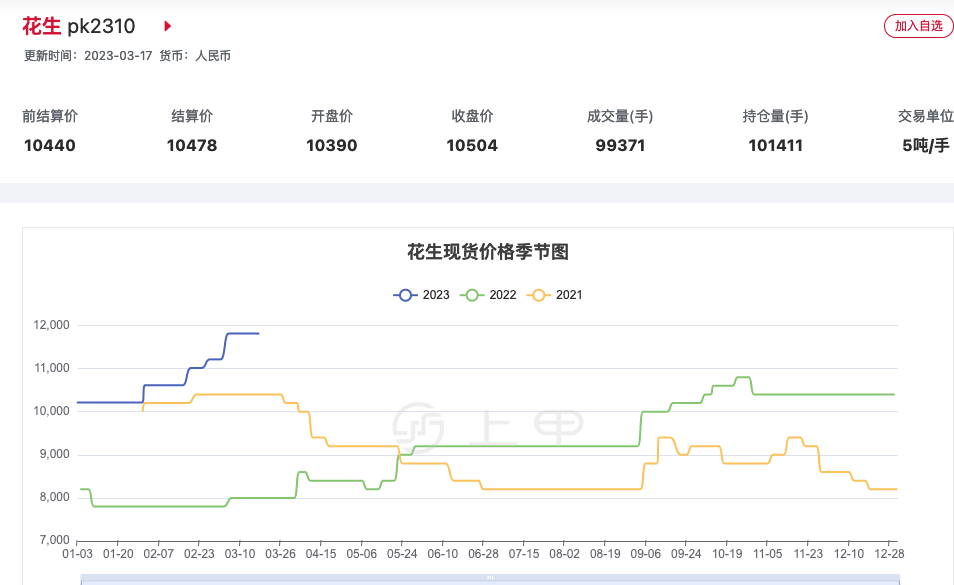Screen dimensions: 954x585
Task: Click the 花生 pk2310 contract title
Action: [78, 26]
